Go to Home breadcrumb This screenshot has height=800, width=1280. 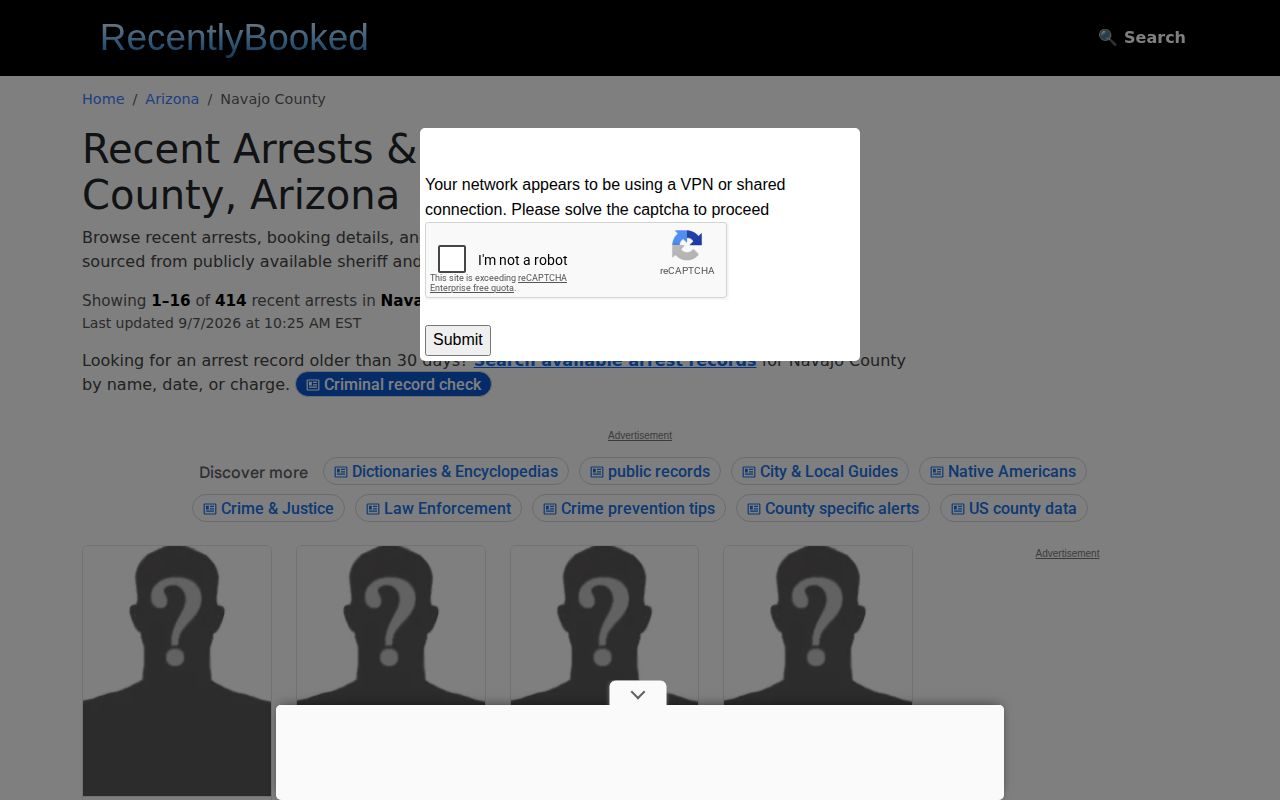[103, 99]
